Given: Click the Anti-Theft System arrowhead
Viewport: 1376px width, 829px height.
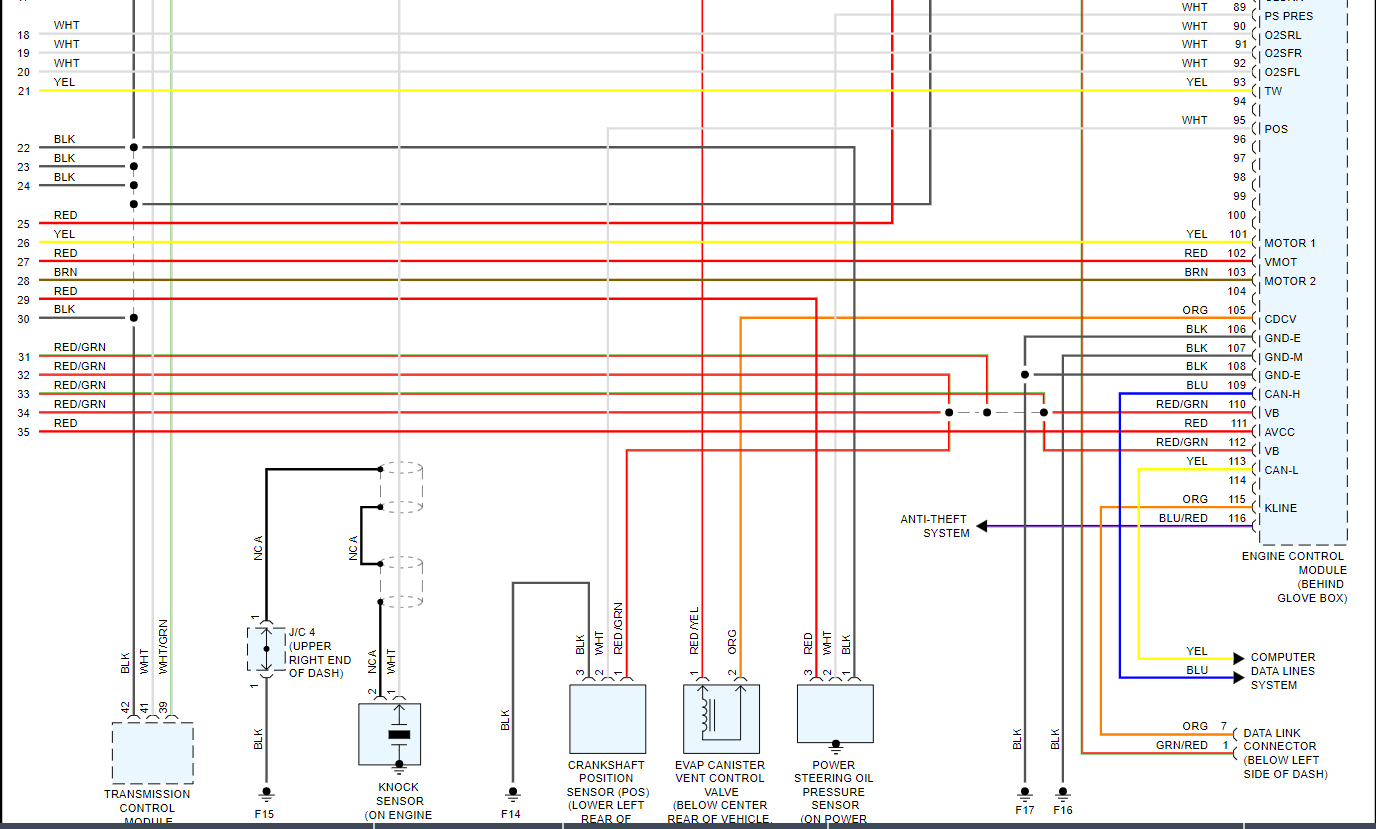Looking at the screenshot, I should pos(982,526).
